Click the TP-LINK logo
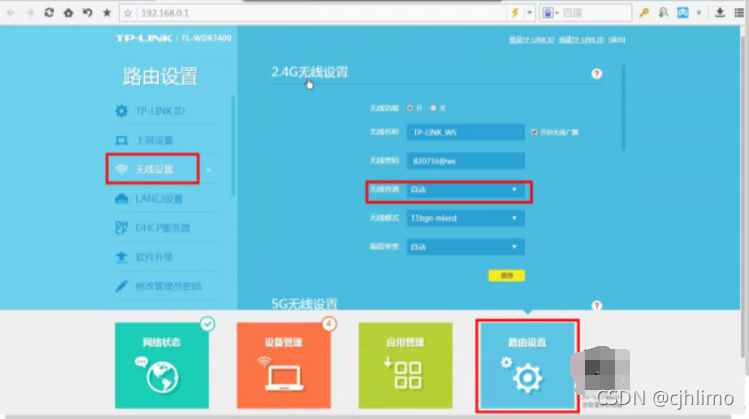Viewport: 749px width, 419px height. pyautogui.click(x=143, y=38)
